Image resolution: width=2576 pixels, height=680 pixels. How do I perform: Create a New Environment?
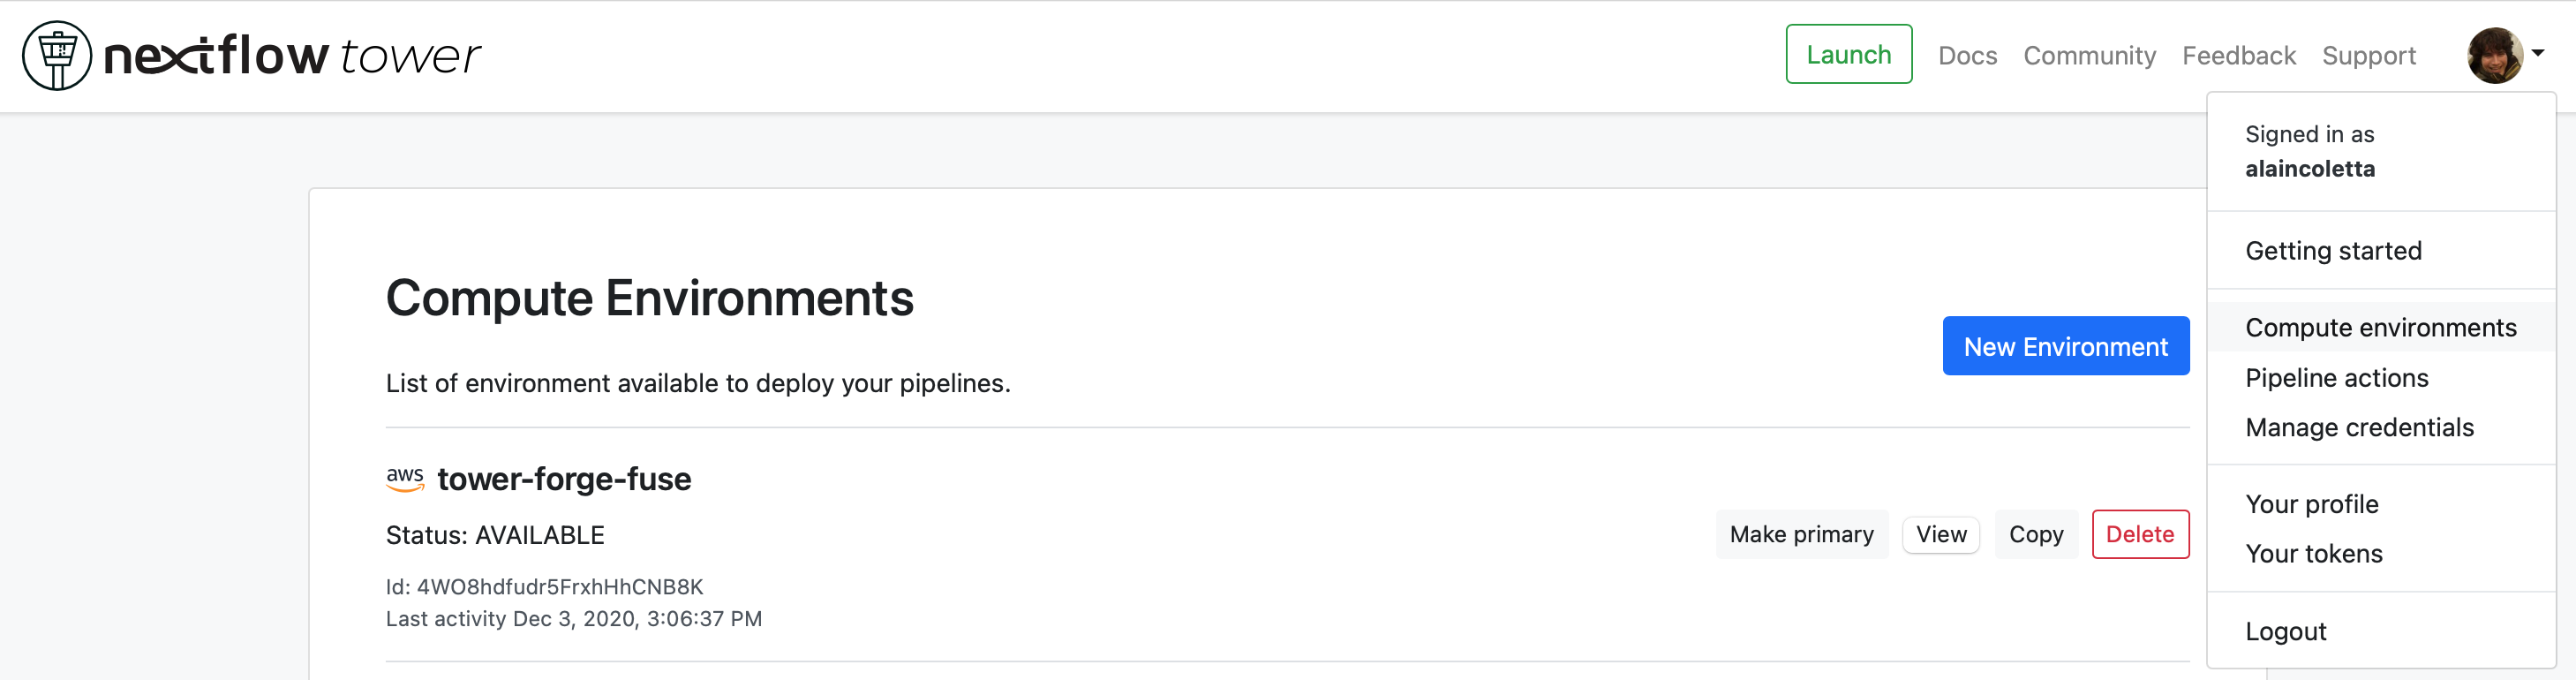pos(2066,346)
